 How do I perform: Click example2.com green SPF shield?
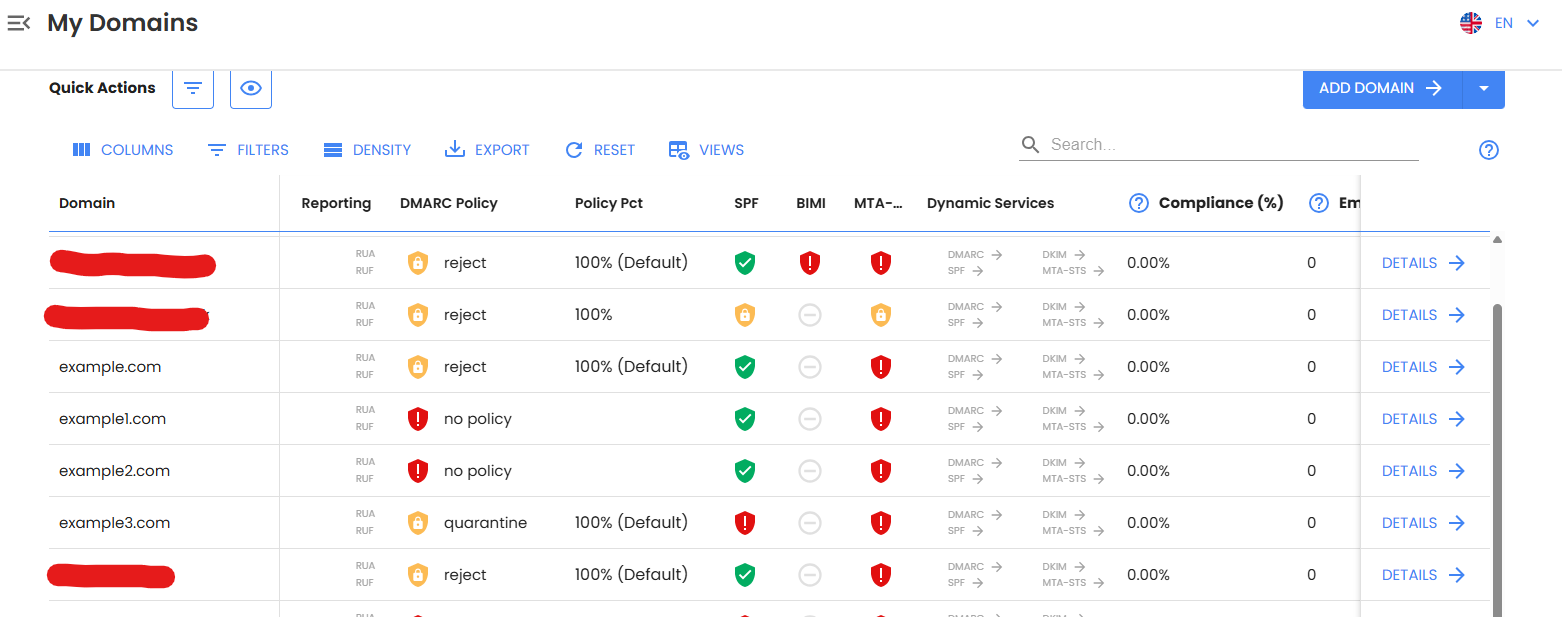tap(745, 471)
